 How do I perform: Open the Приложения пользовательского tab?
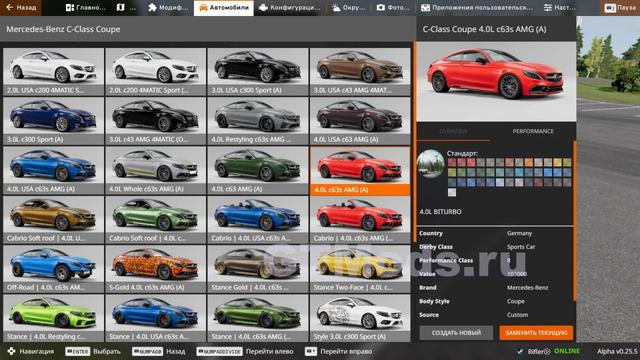pyautogui.click(x=476, y=7)
